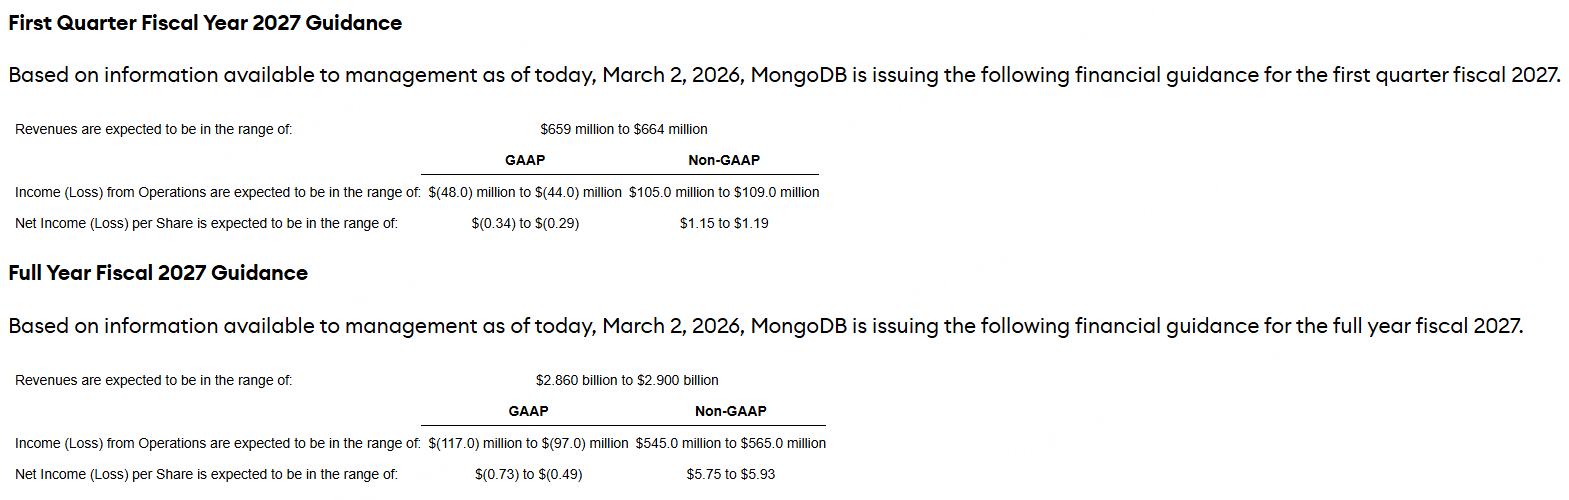The image size is (1569, 500).
Task: Click the second table's Non-GAAP column header
Action: tap(731, 411)
